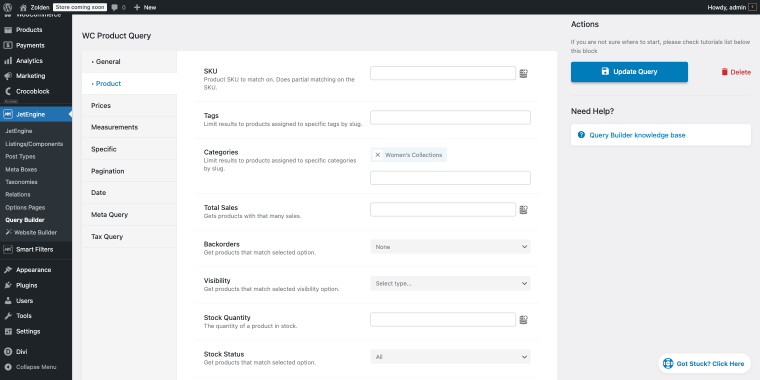Open the Backorders dropdown
The width and height of the screenshot is (760, 380).
450,247
